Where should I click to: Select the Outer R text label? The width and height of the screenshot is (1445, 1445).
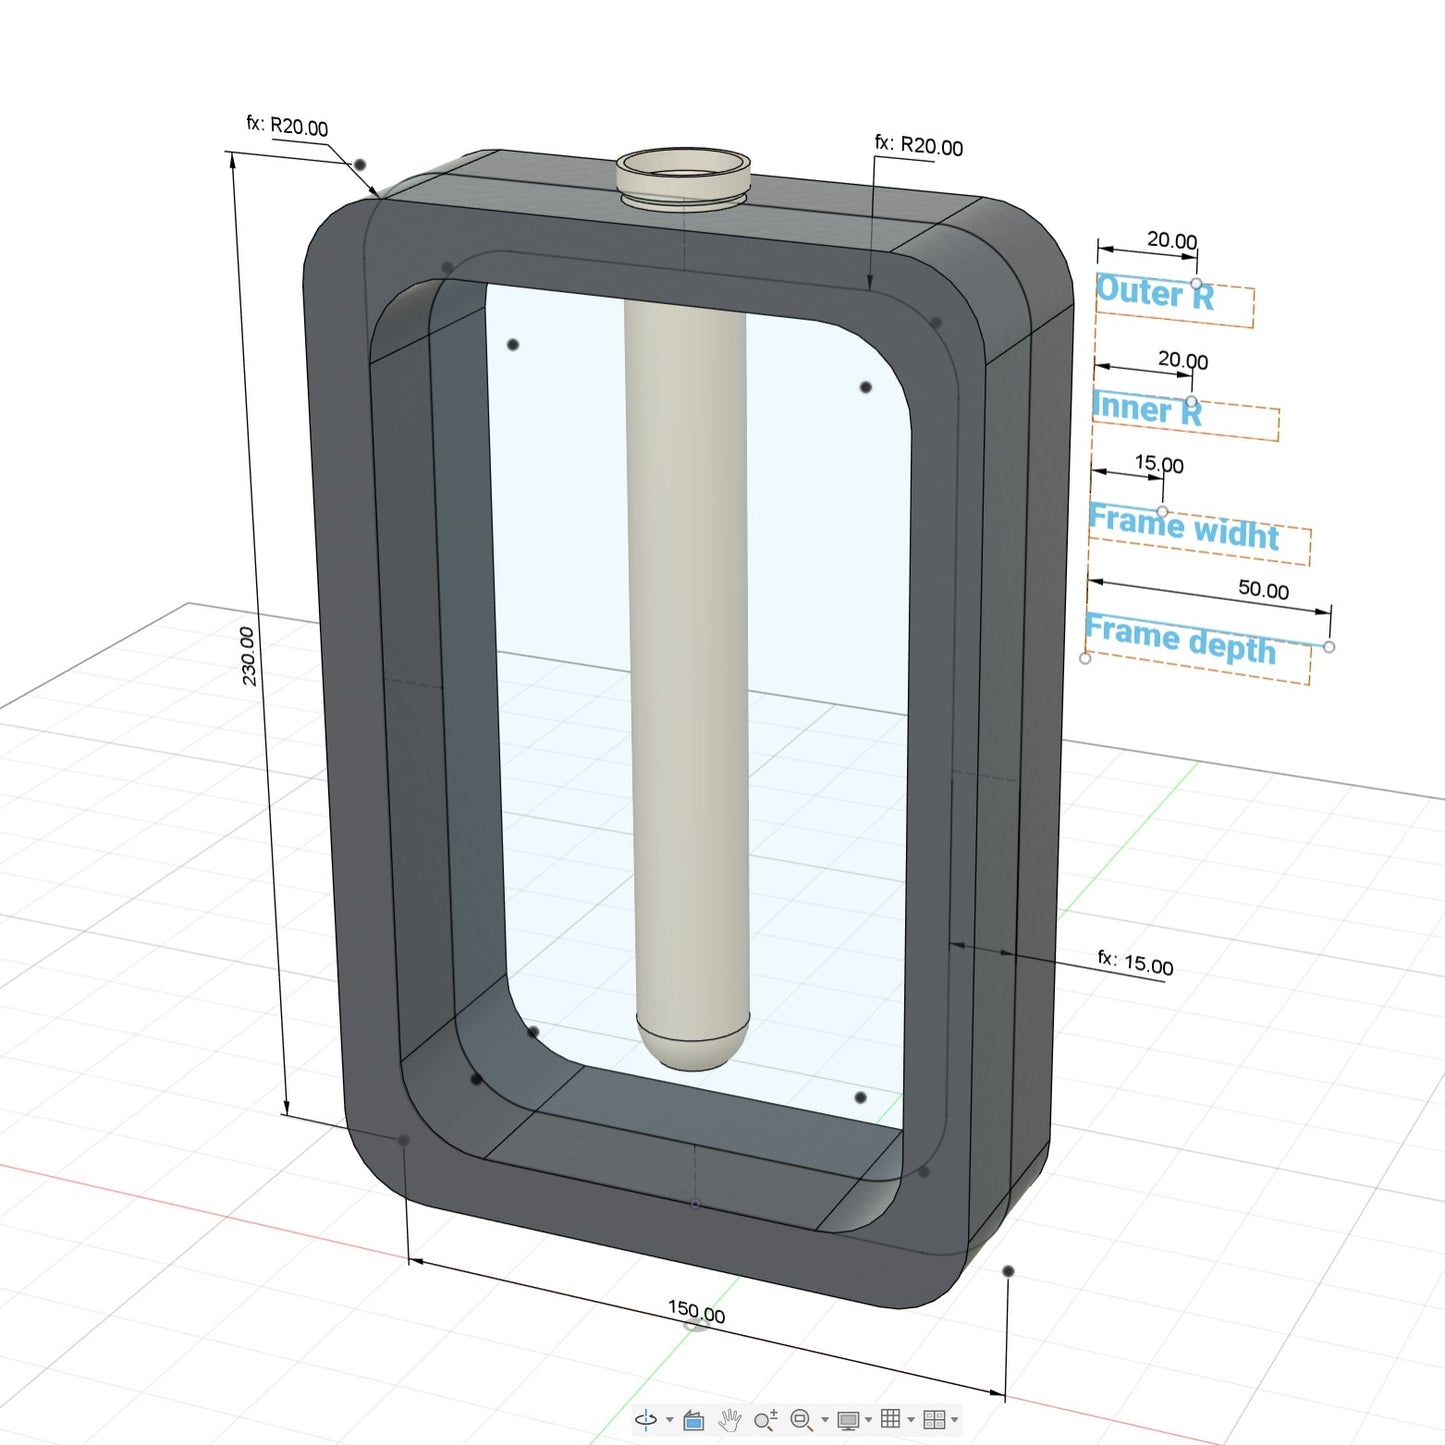1155,293
